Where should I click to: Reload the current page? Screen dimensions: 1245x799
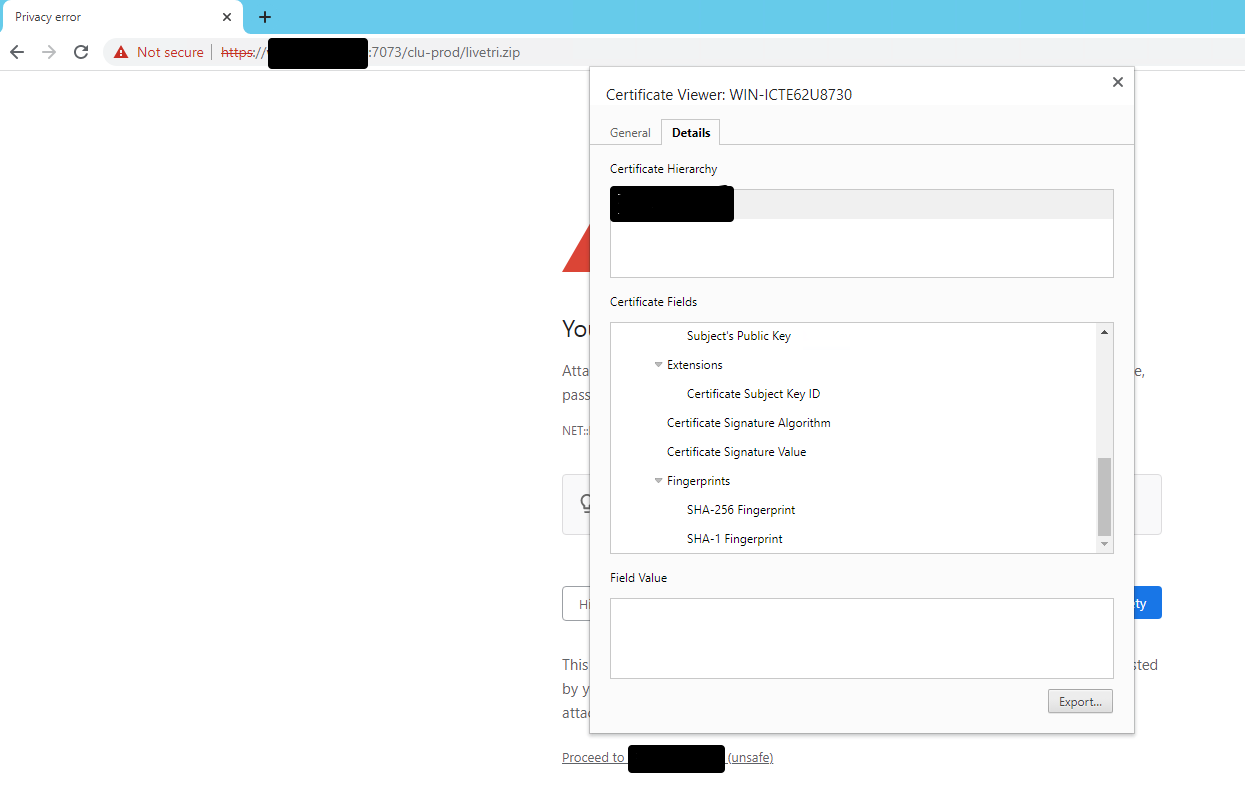coord(80,52)
